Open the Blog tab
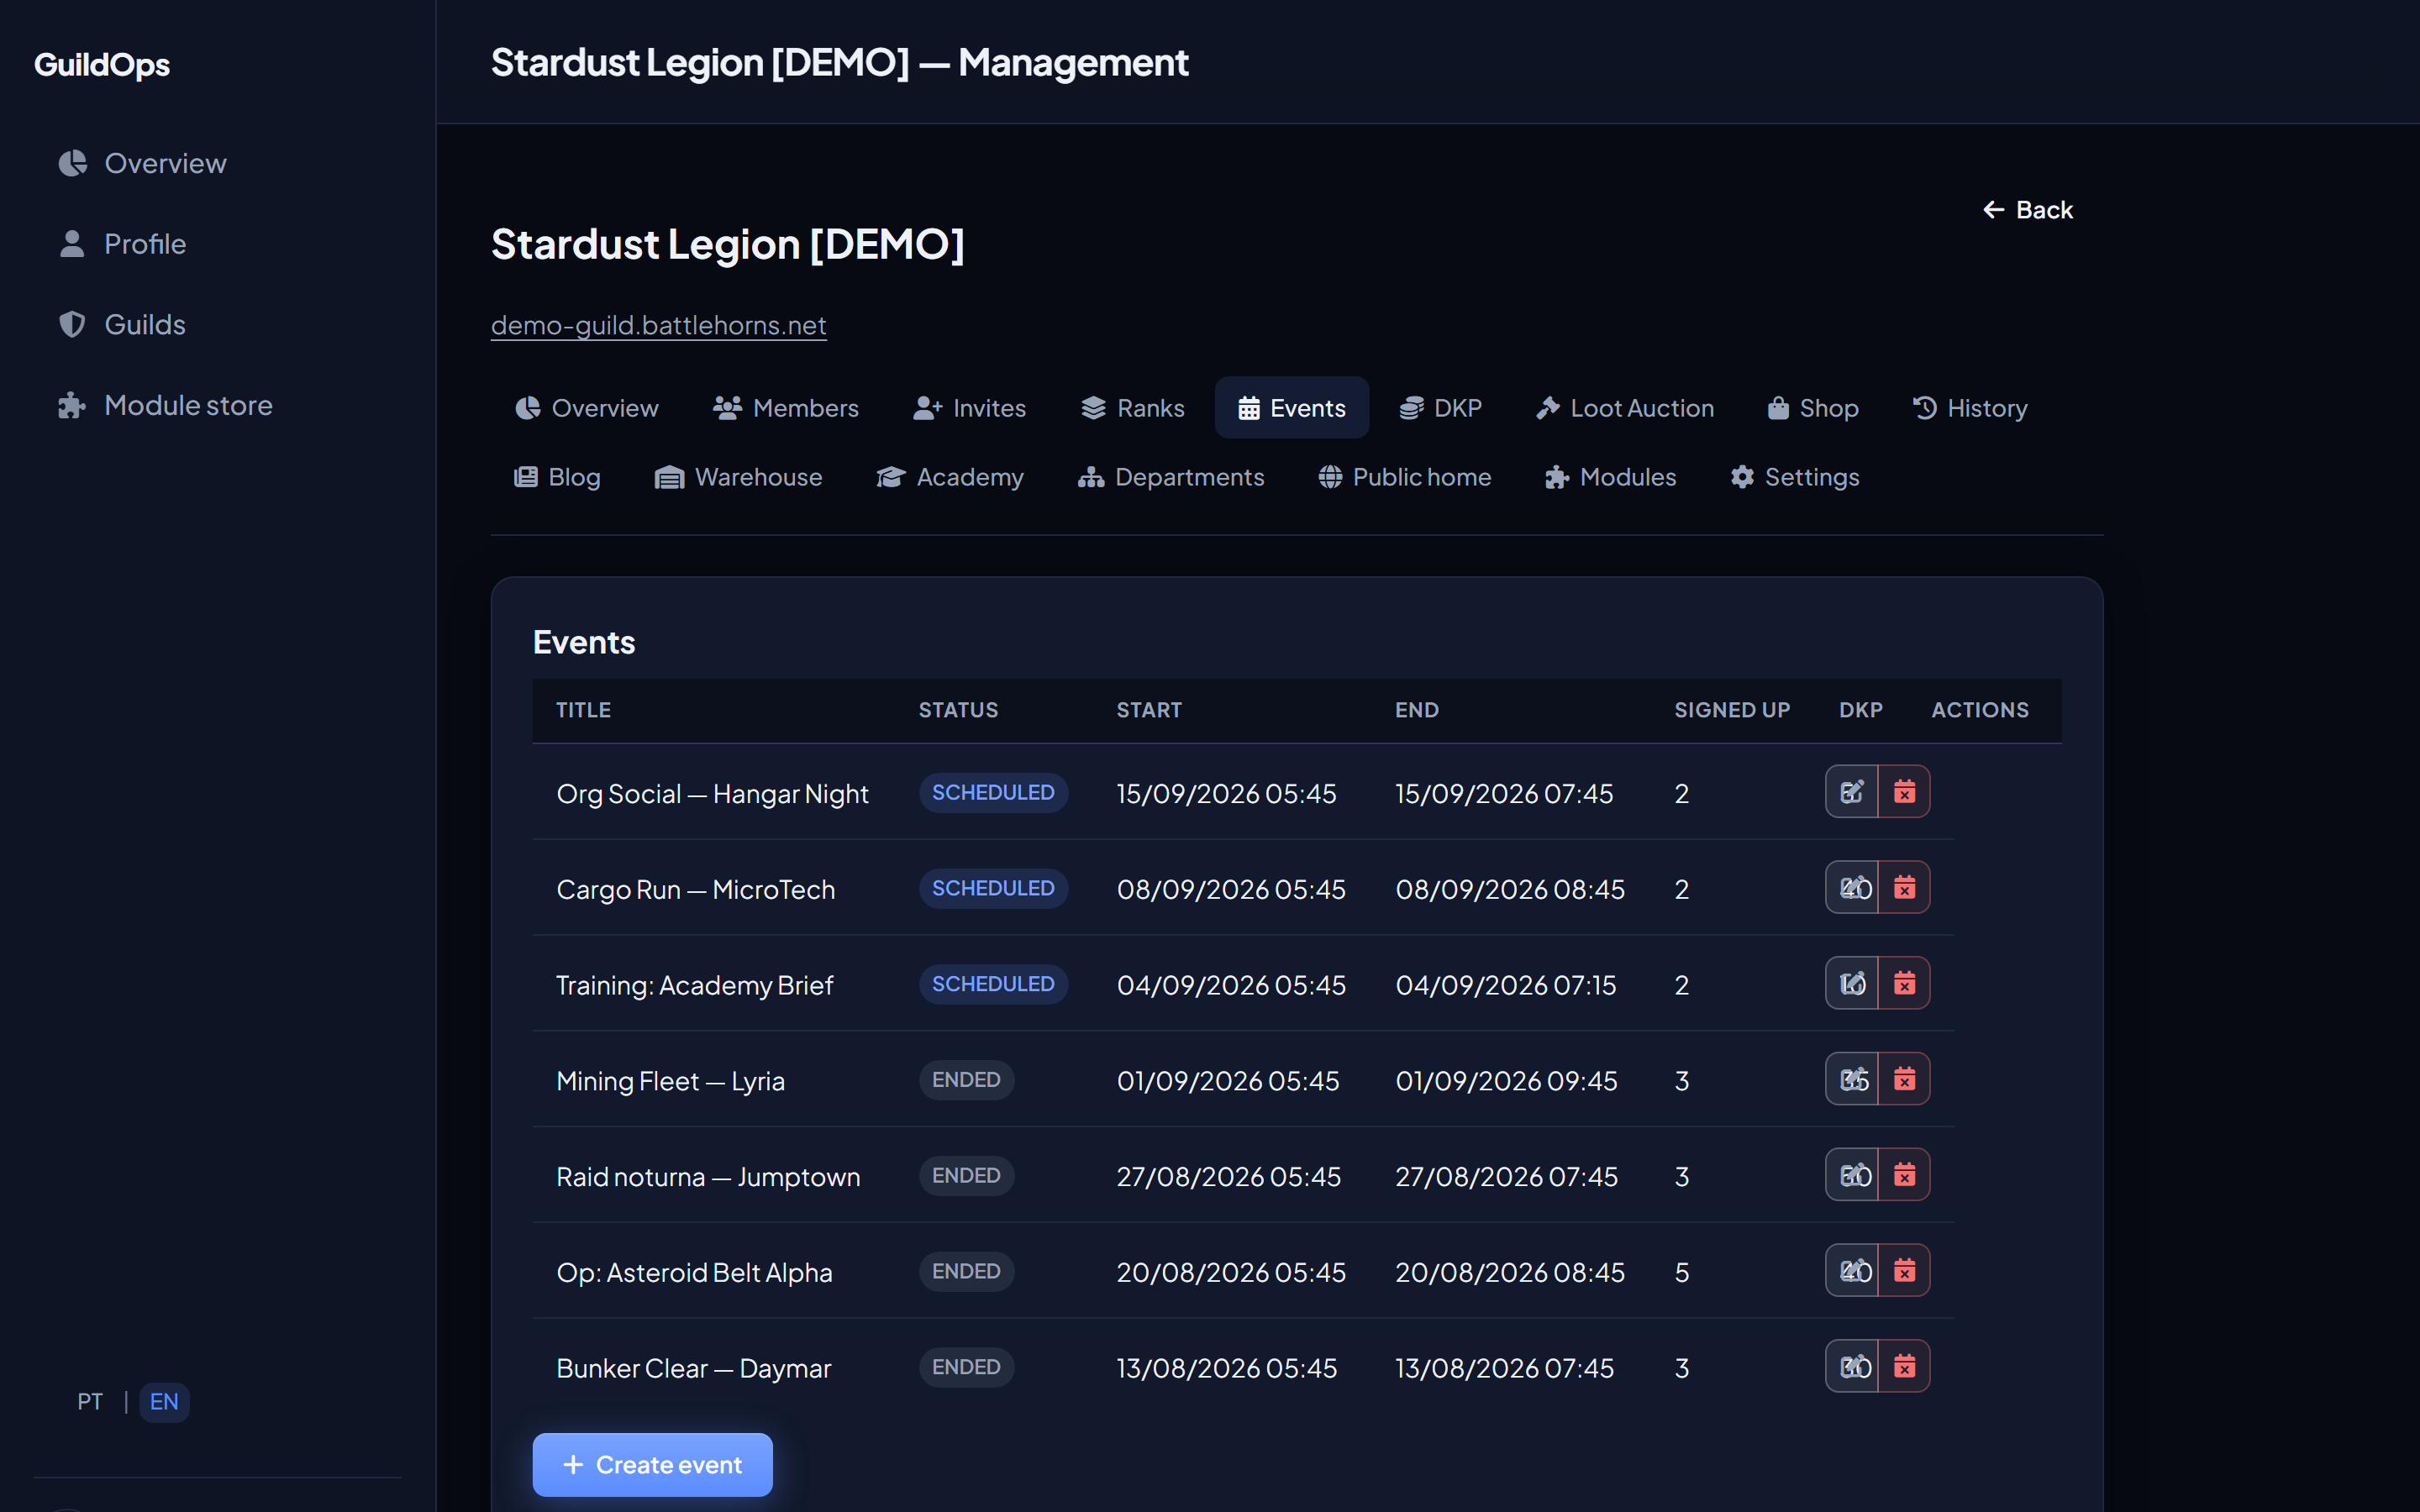Image resolution: width=2420 pixels, height=1512 pixels. 557,477
